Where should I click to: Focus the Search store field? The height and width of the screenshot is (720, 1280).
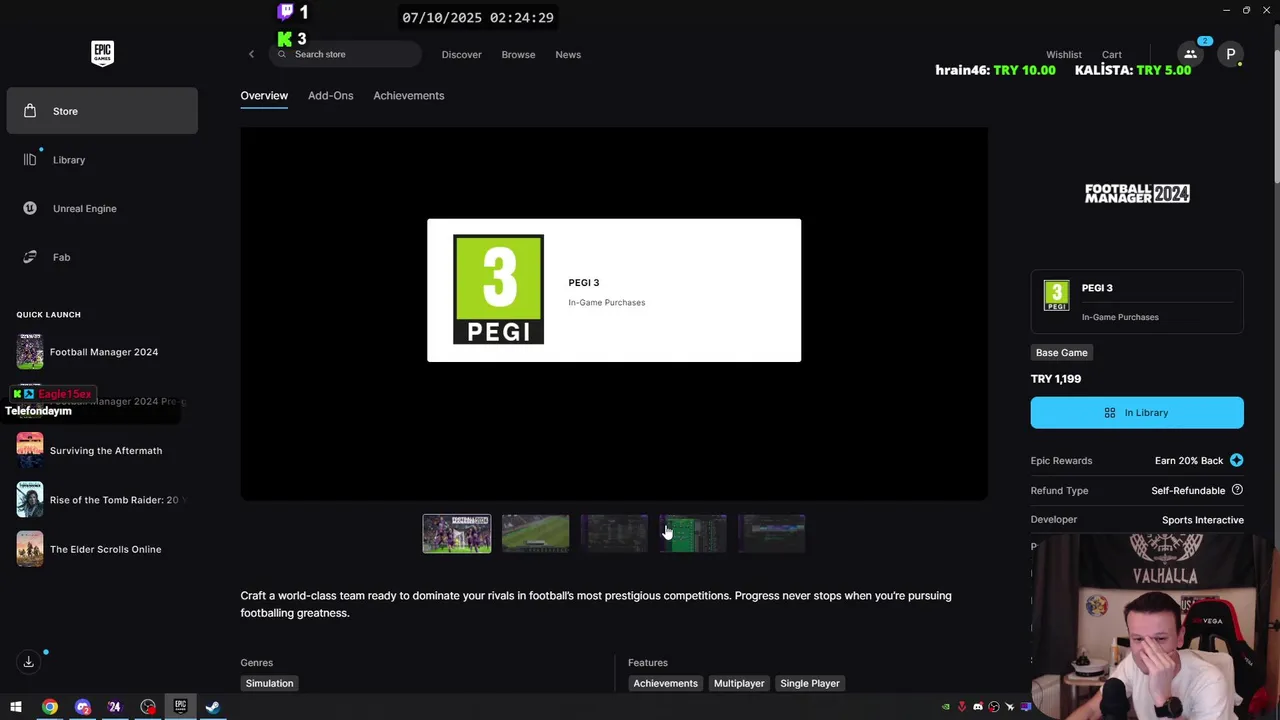345,54
